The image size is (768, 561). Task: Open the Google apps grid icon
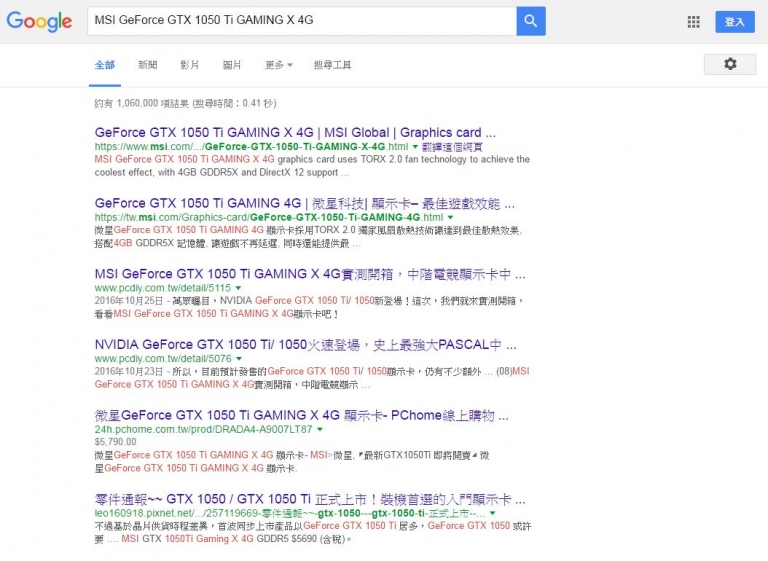coord(694,22)
